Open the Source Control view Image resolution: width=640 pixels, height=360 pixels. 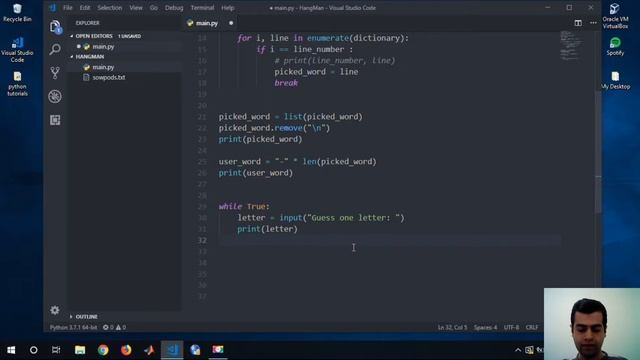(x=55, y=73)
